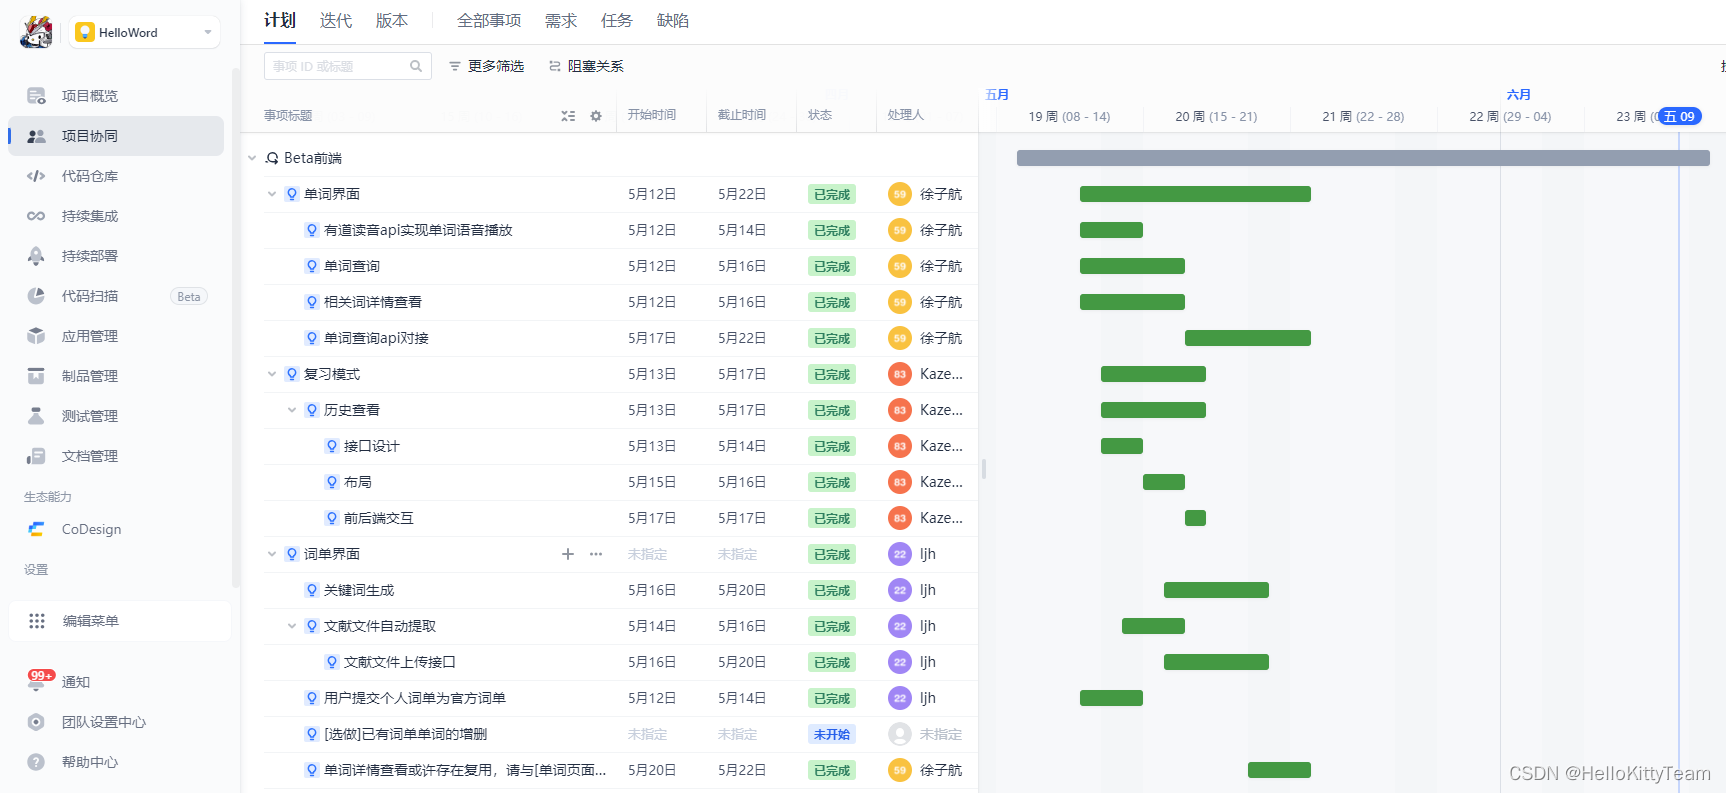This screenshot has height=793, width=1726.
Task: Click the 单词查询api对接 gantt bar
Action: (x=1248, y=338)
